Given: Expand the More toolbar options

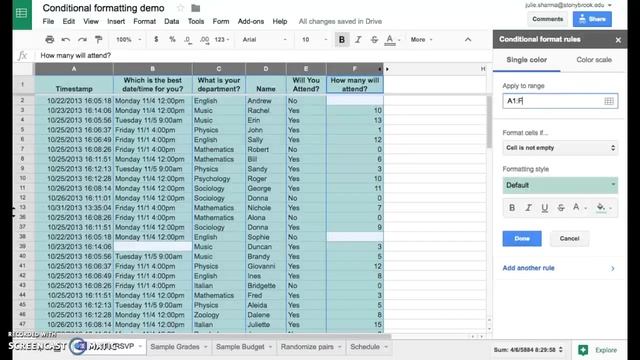Looking at the screenshot, I should pyautogui.click(x=421, y=40).
